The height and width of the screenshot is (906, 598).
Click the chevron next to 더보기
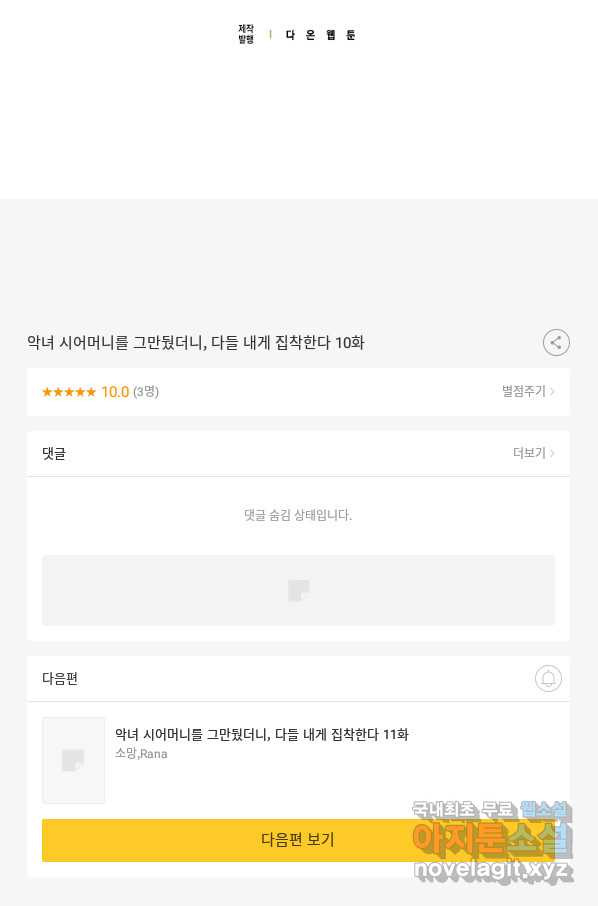coord(552,453)
